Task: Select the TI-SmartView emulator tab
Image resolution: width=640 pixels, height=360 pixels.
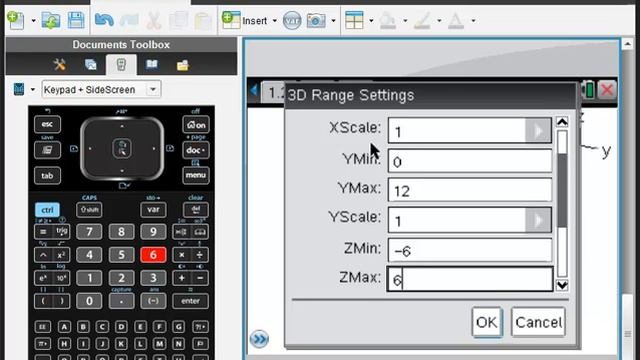Action: point(121,64)
